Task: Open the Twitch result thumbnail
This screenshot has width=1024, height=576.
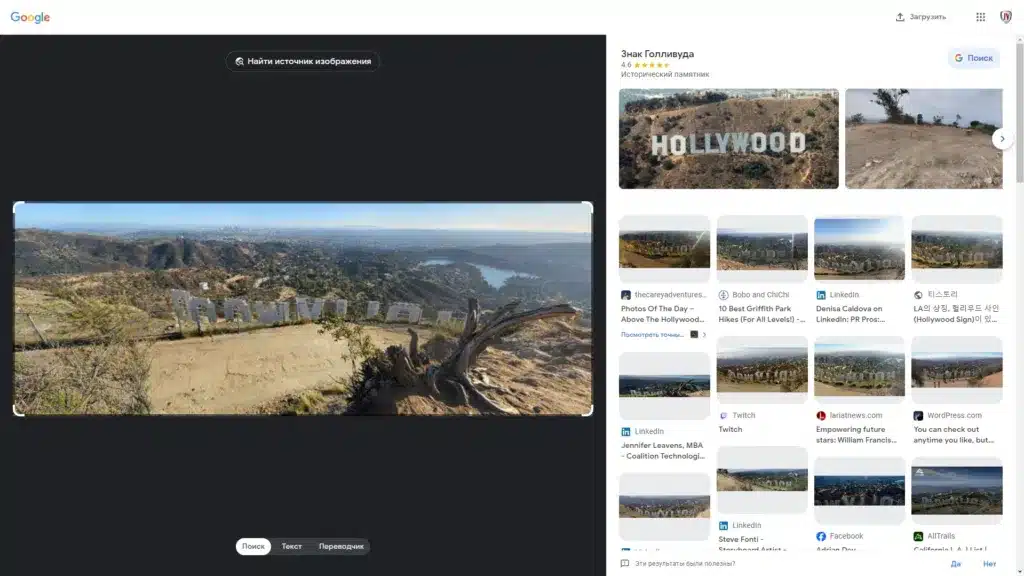Action: click(762, 370)
